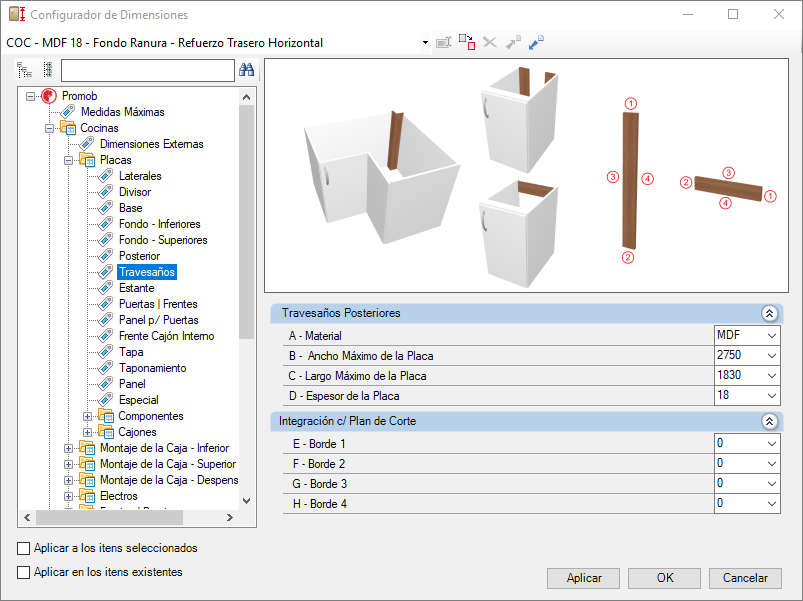Click the Cancelar button
This screenshot has height=601, width=803.
[x=745, y=578]
